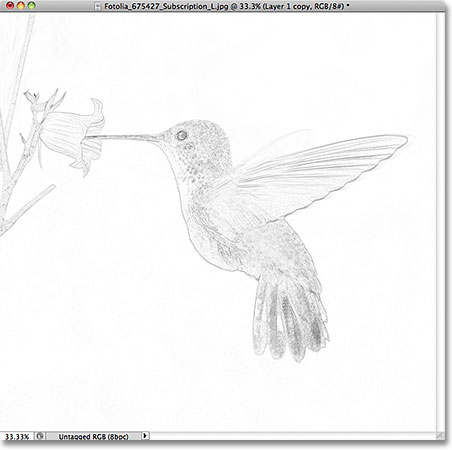Click the small status icon beside the zoom field
Image resolution: width=452 pixels, height=450 pixels.
[40, 436]
